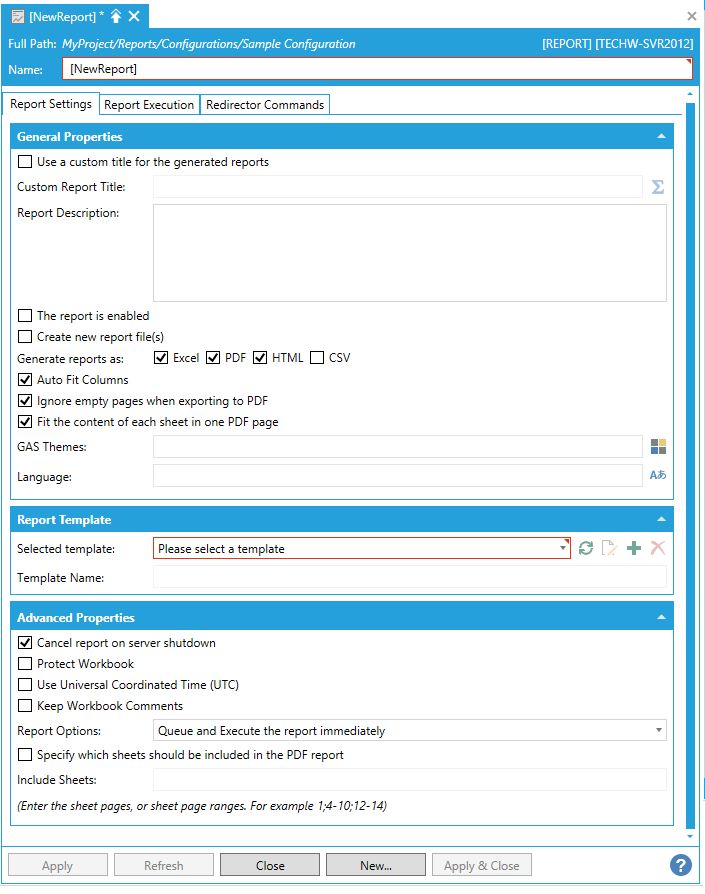The height and width of the screenshot is (894, 705).
Task: Check The report is enabled
Action: (25, 316)
